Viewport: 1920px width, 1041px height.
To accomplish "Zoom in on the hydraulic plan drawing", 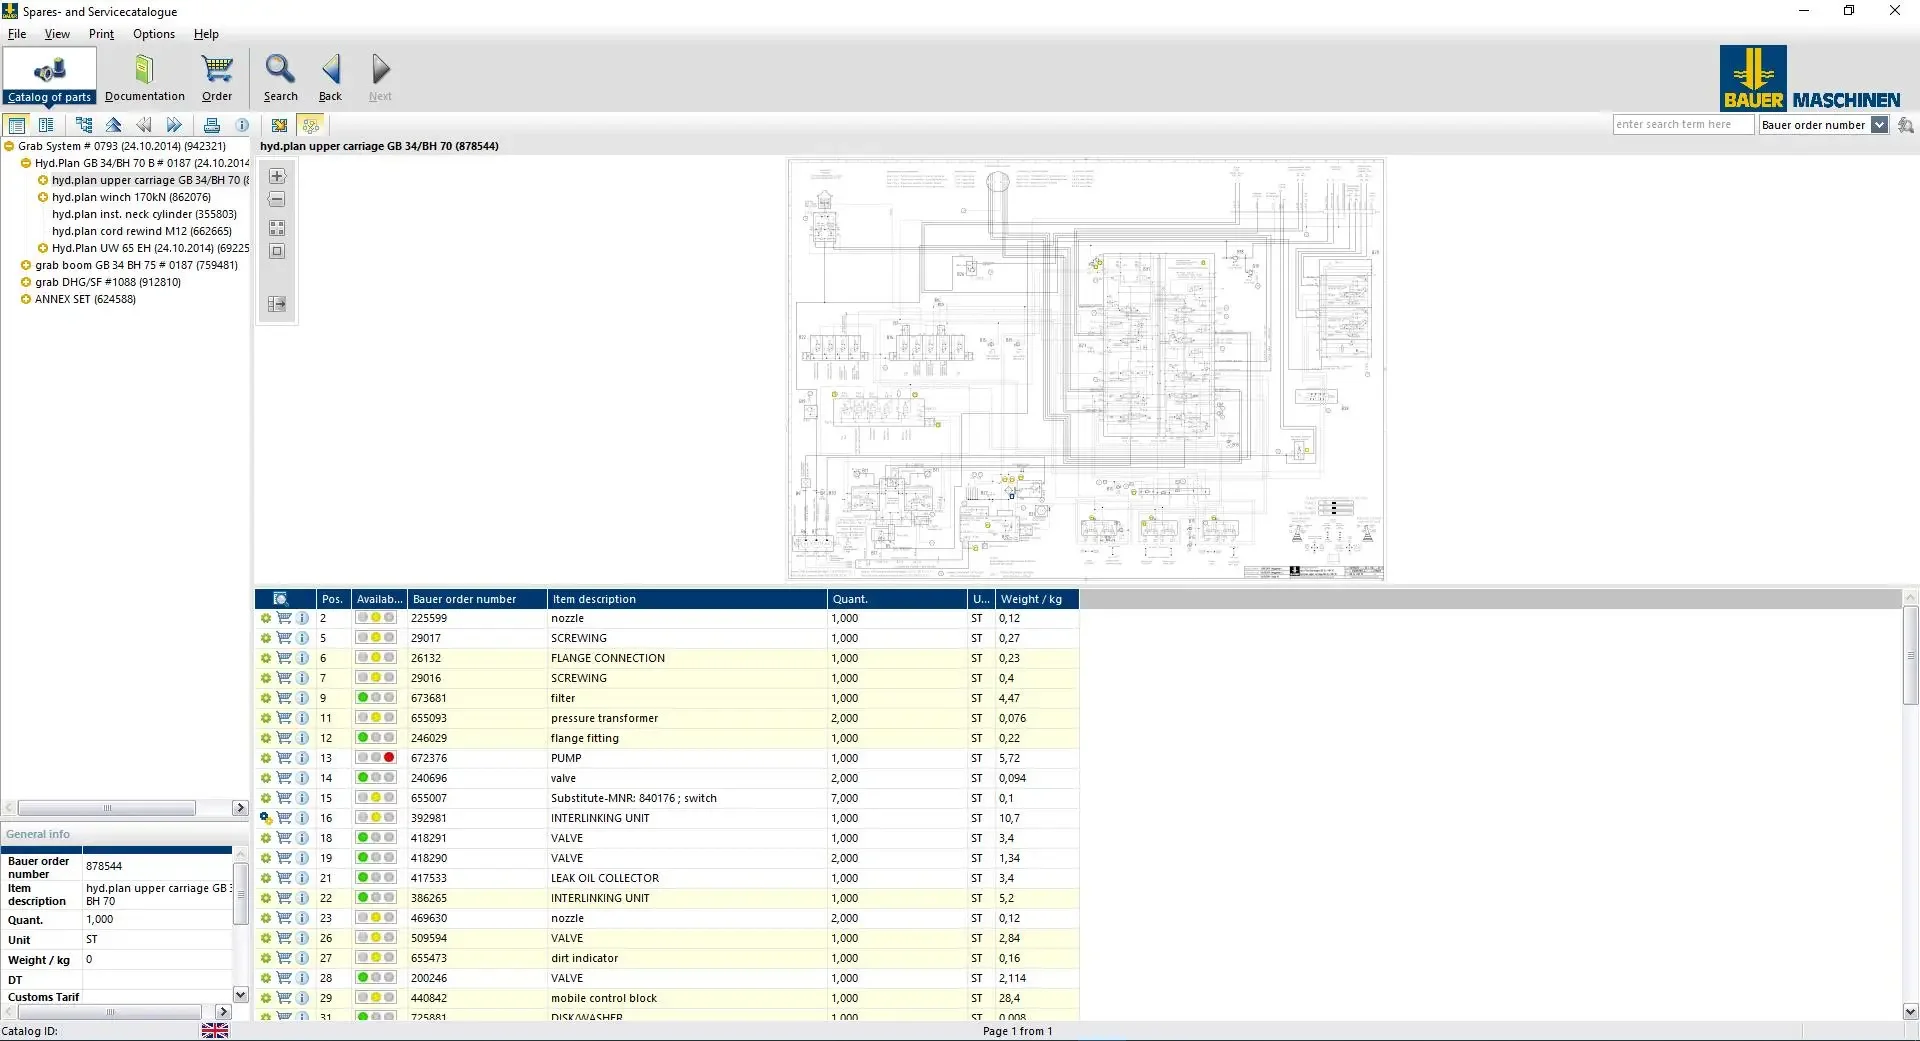I will pyautogui.click(x=277, y=176).
